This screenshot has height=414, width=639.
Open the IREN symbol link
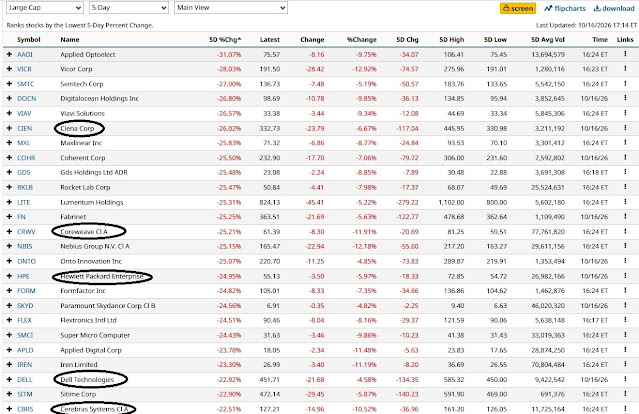[24, 364]
